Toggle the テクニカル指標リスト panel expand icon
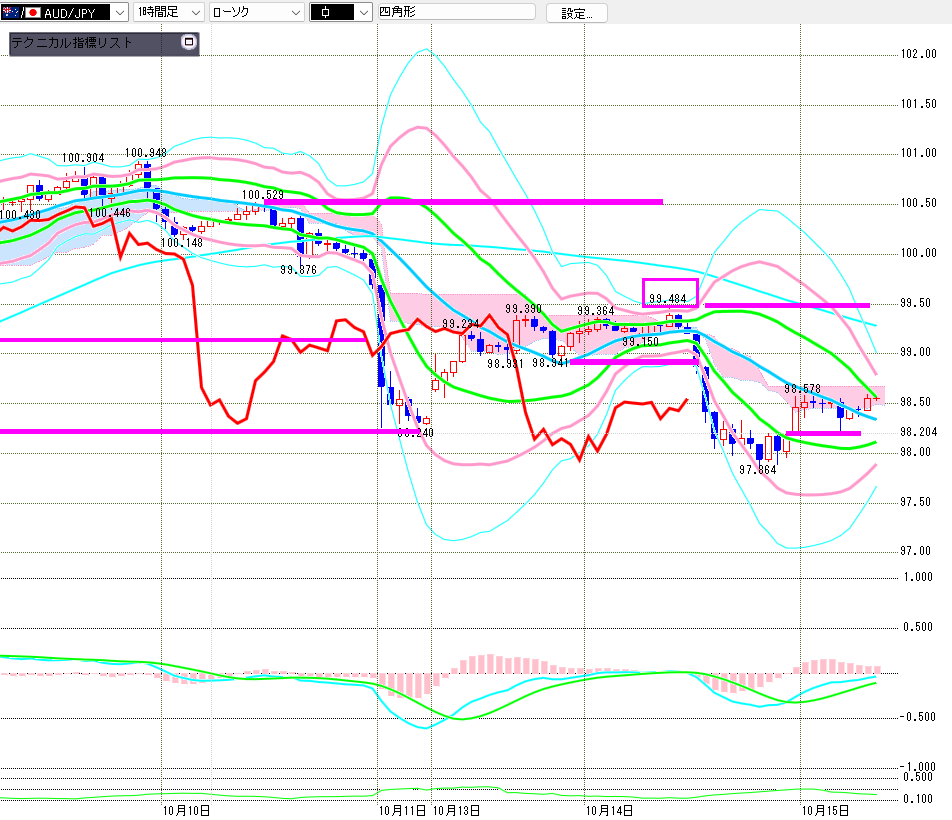Image resolution: width=952 pixels, height=820 pixels. click(187, 43)
